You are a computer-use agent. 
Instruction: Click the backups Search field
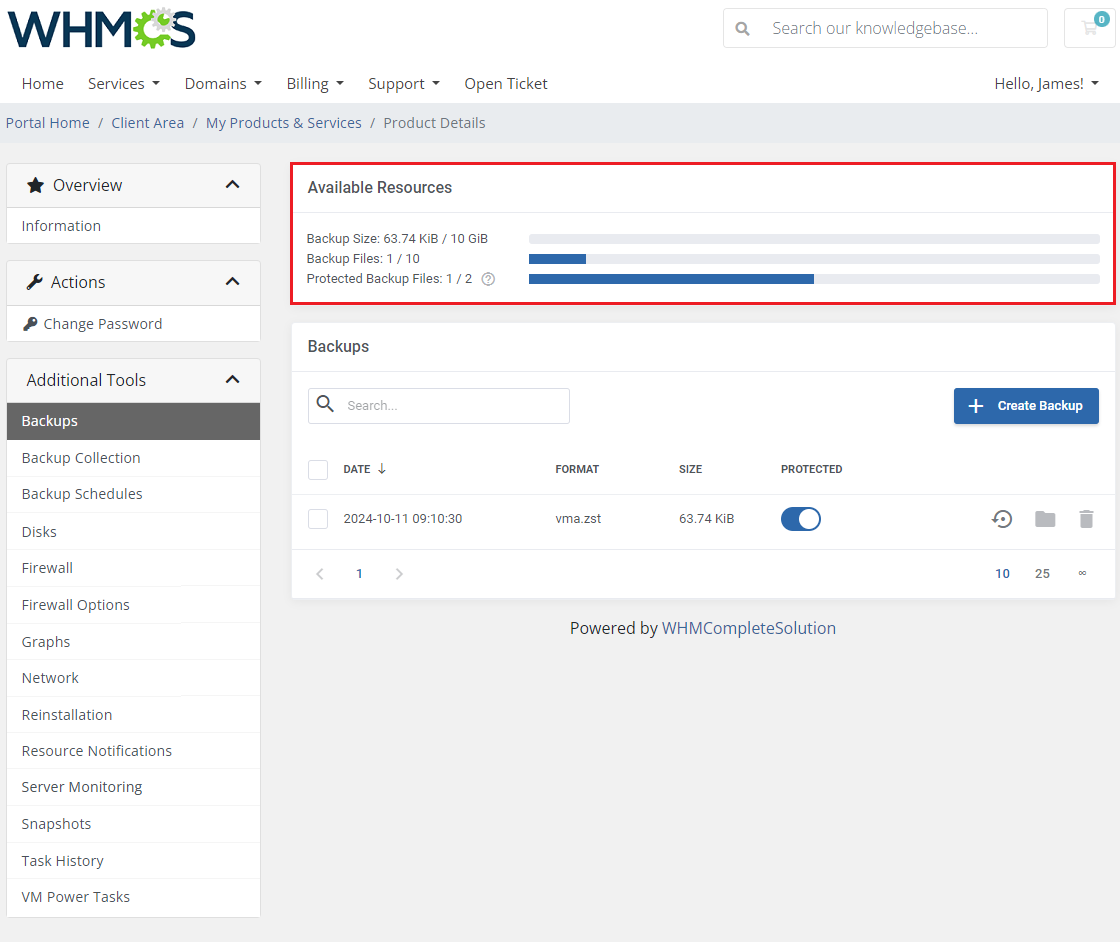pyautogui.click(x=439, y=406)
